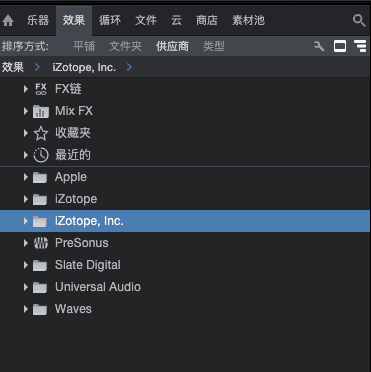Switch to the 素材池 tab

coord(248,21)
